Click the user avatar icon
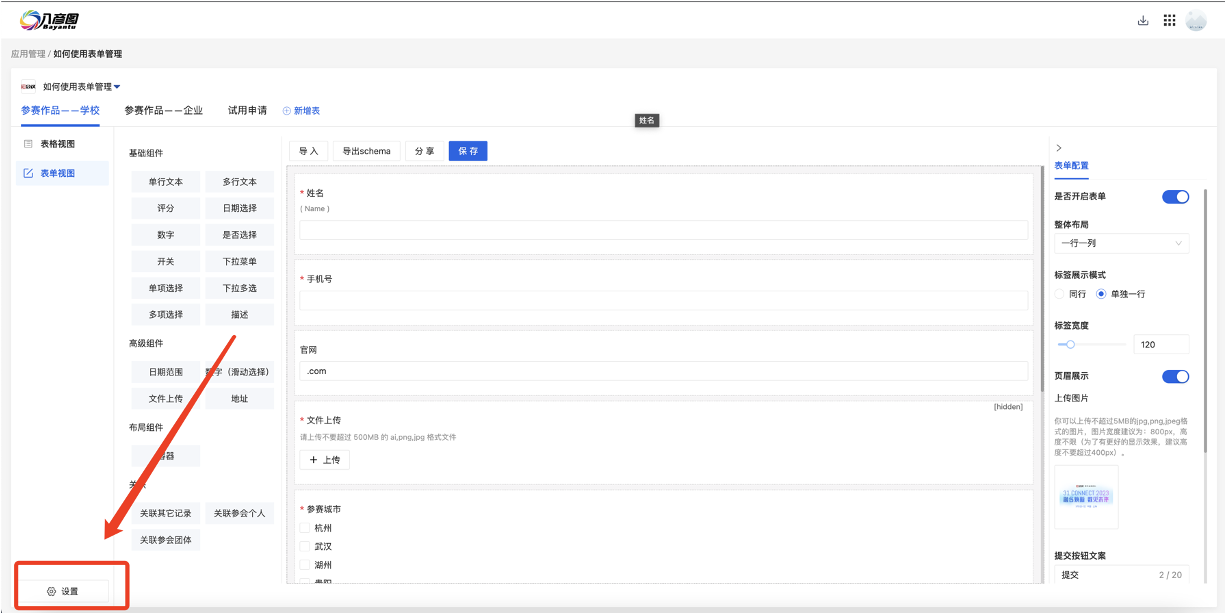Screen dimensions: 1226x614 1196,21
